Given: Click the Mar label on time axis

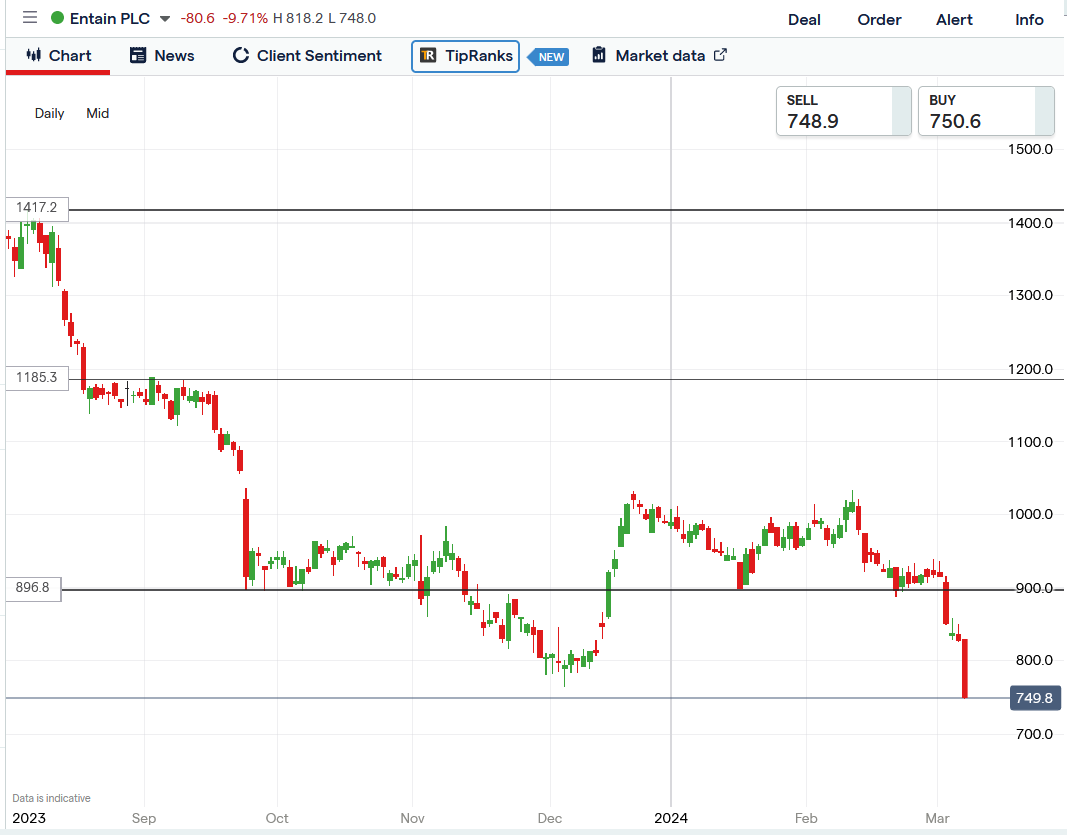Looking at the screenshot, I should click(x=937, y=818).
